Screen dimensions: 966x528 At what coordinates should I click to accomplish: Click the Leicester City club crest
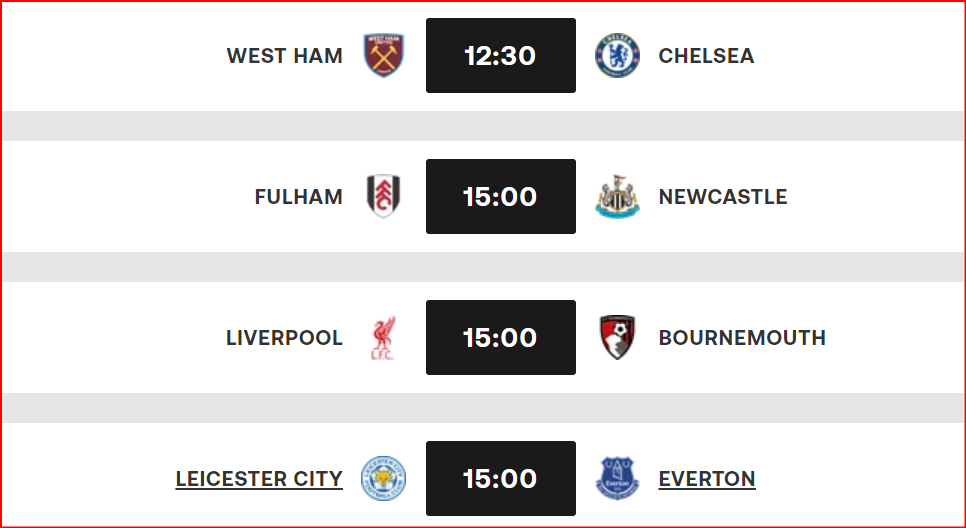384,479
